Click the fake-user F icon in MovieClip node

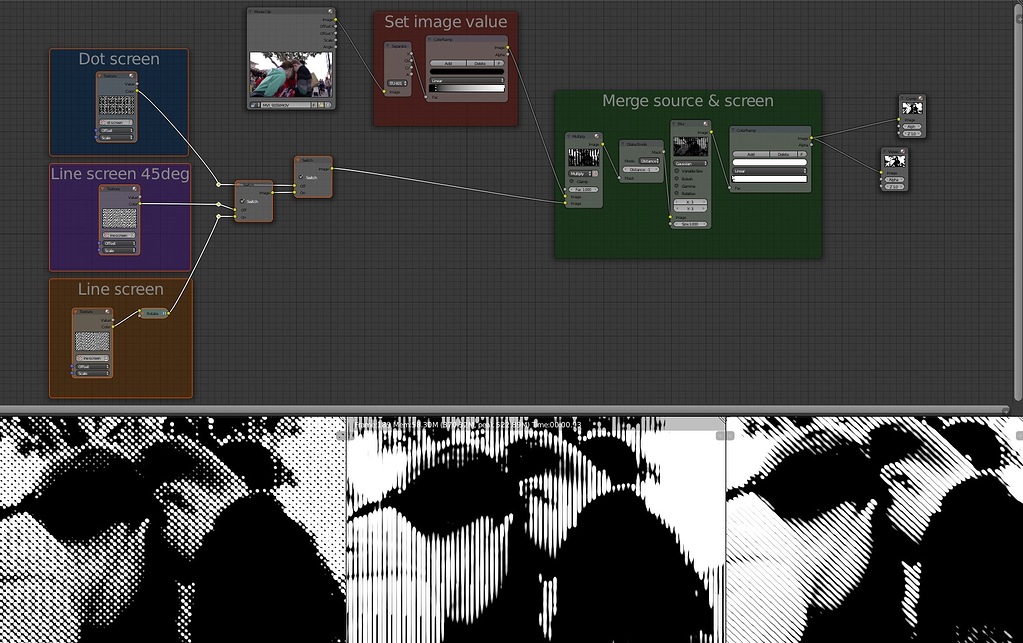point(314,104)
